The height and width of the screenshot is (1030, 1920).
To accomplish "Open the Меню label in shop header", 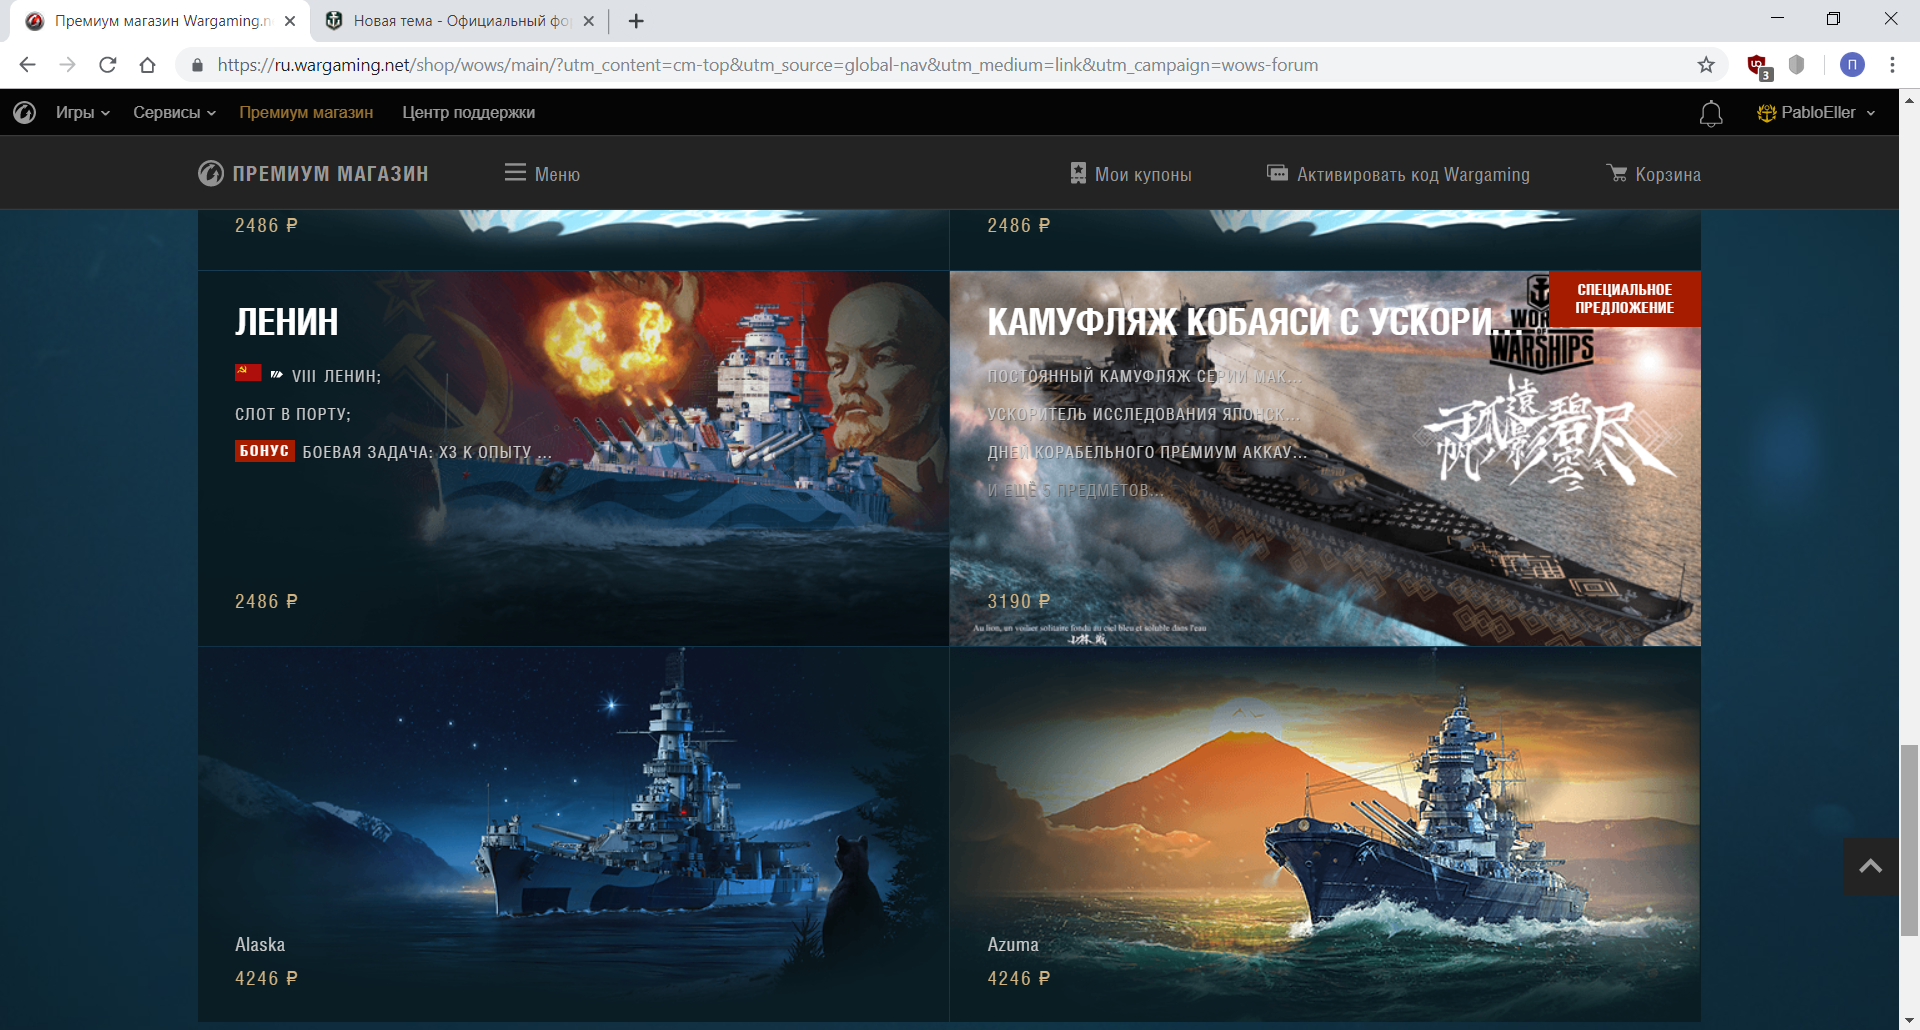I will pos(557,174).
